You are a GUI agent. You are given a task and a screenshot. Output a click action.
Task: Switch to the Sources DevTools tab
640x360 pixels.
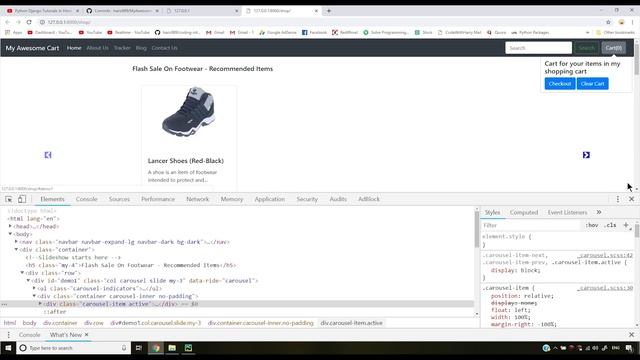coord(119,199)
